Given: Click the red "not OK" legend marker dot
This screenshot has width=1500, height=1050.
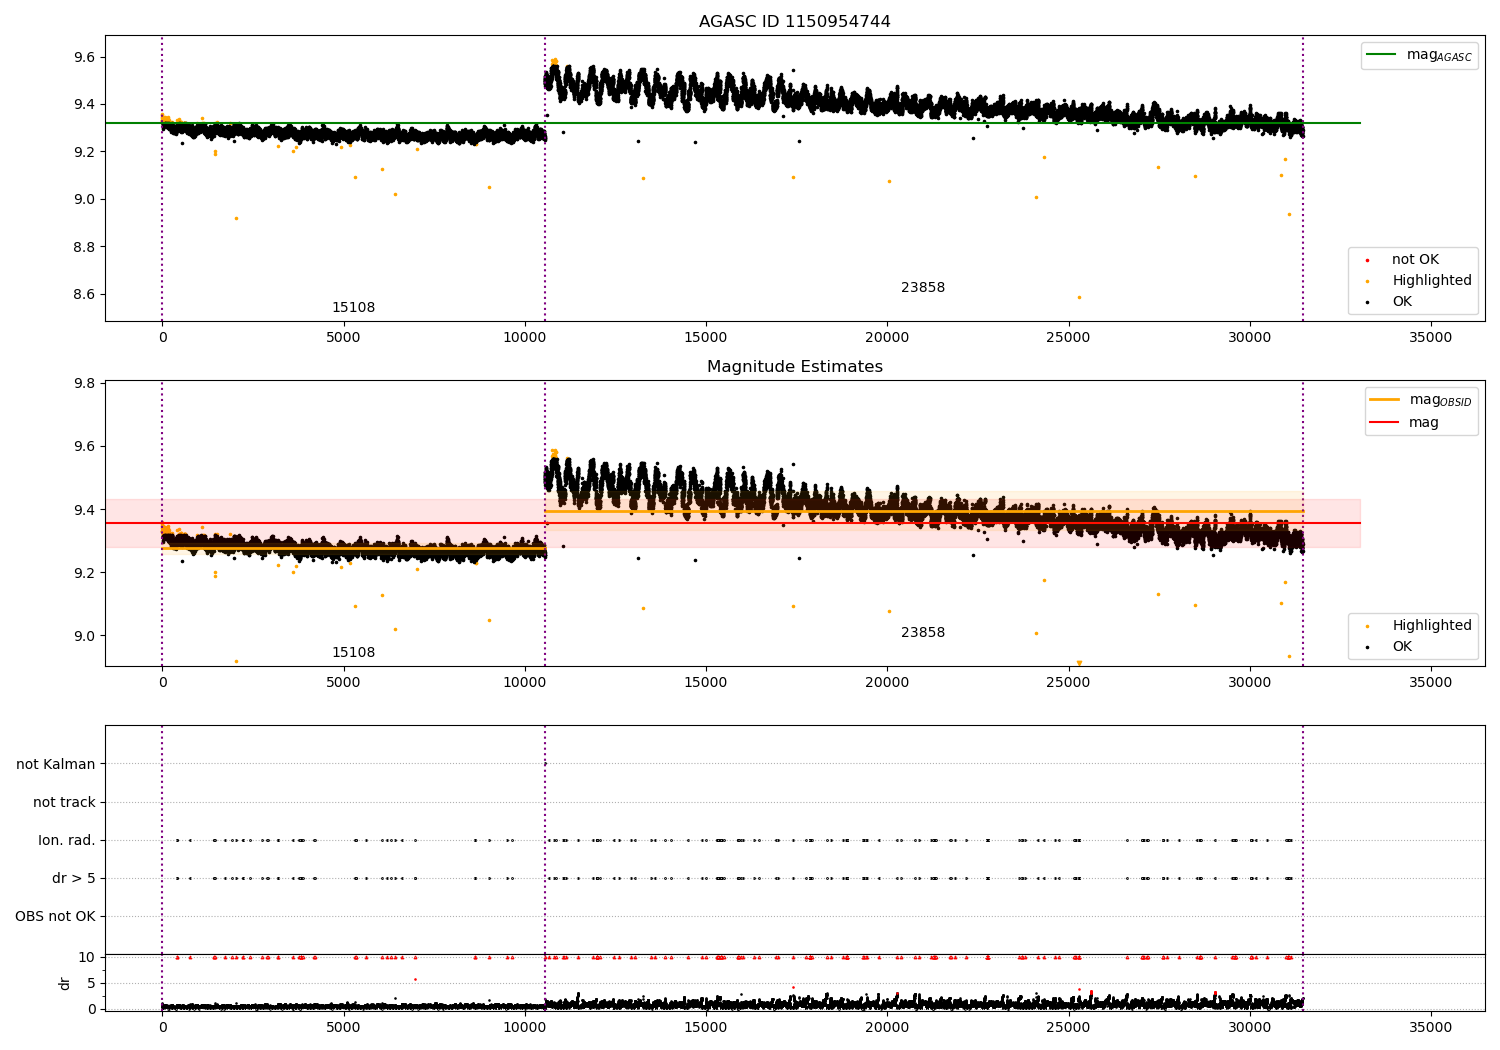Looking at the screenshot, I should [1367, 260].
